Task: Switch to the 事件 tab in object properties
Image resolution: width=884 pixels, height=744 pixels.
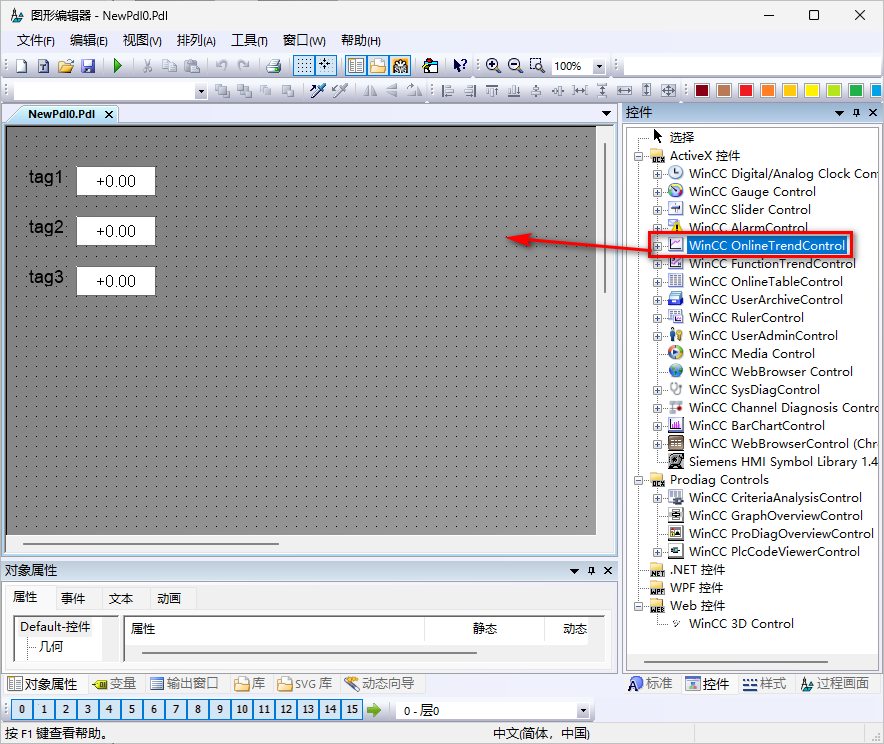Action: coord(73,598)
